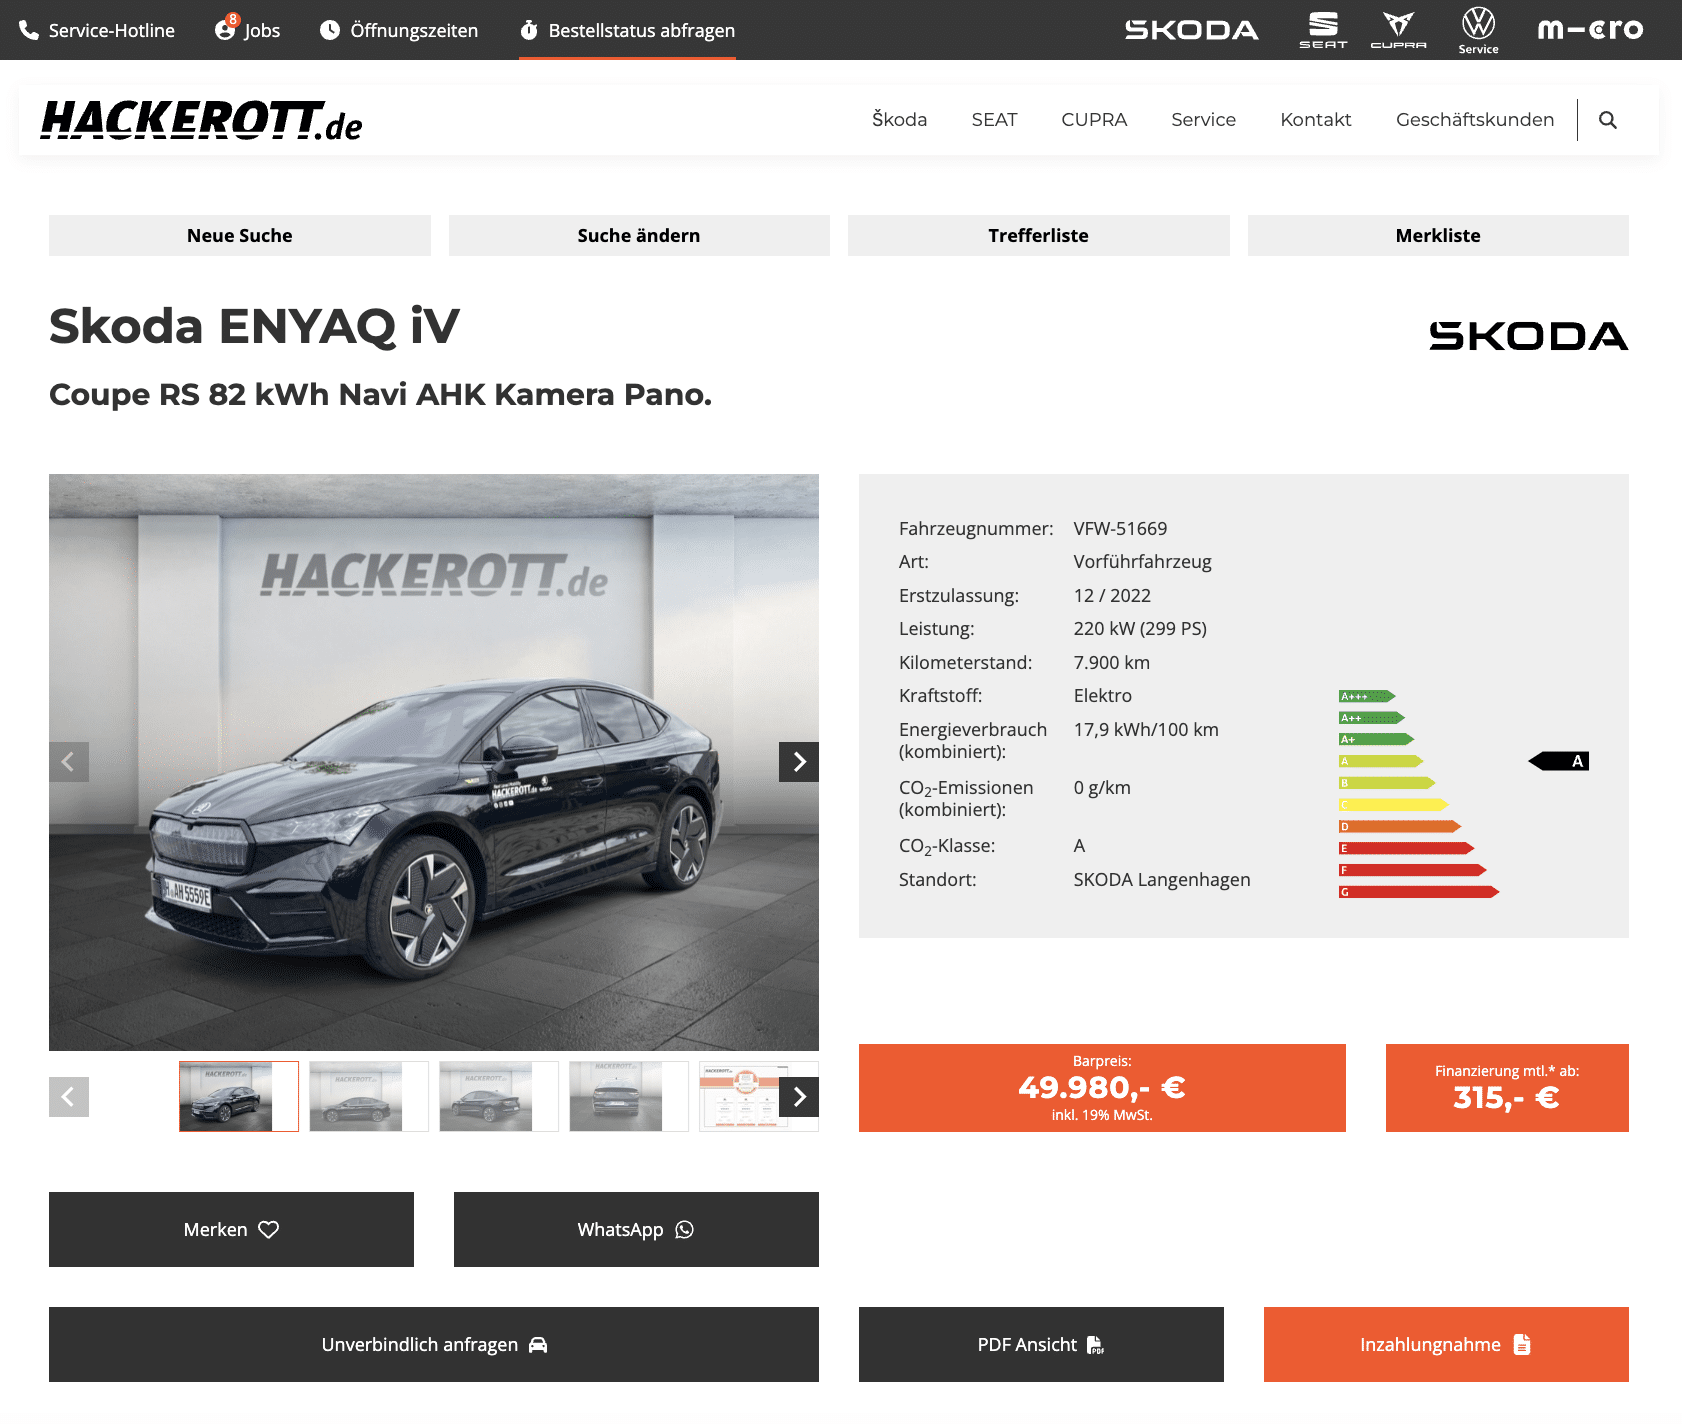The width and height of the screenshot is (1682, 1424).
Task: Open the Jobs link with badge
Action: point(247,29)
